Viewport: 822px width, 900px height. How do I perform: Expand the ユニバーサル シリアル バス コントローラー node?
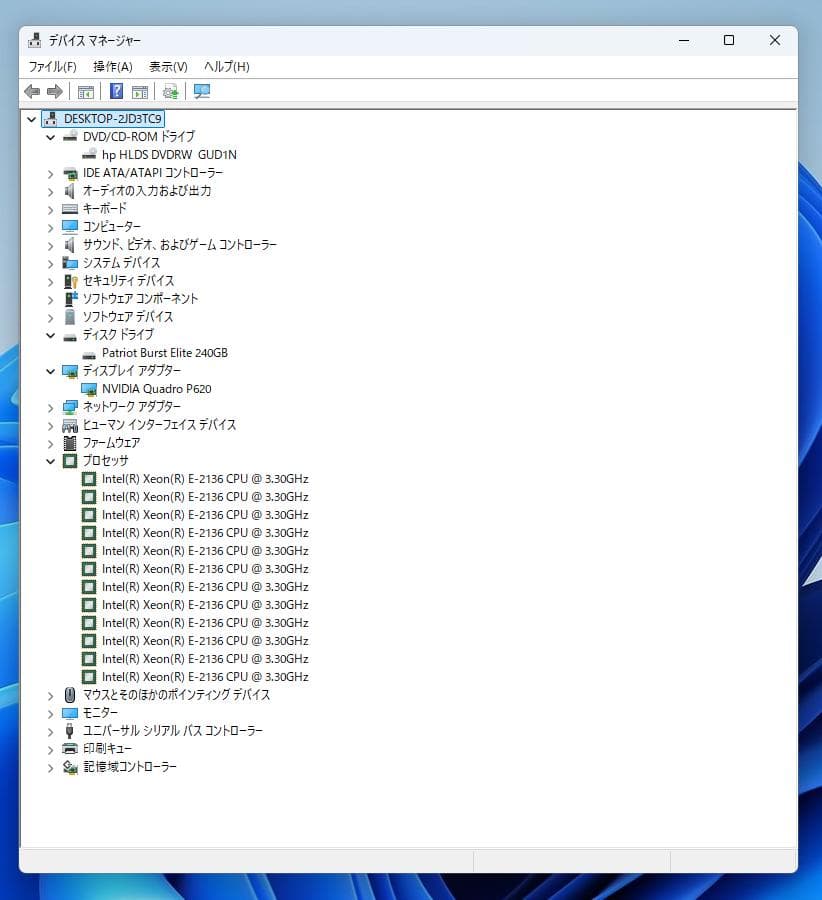click(50, 731)
